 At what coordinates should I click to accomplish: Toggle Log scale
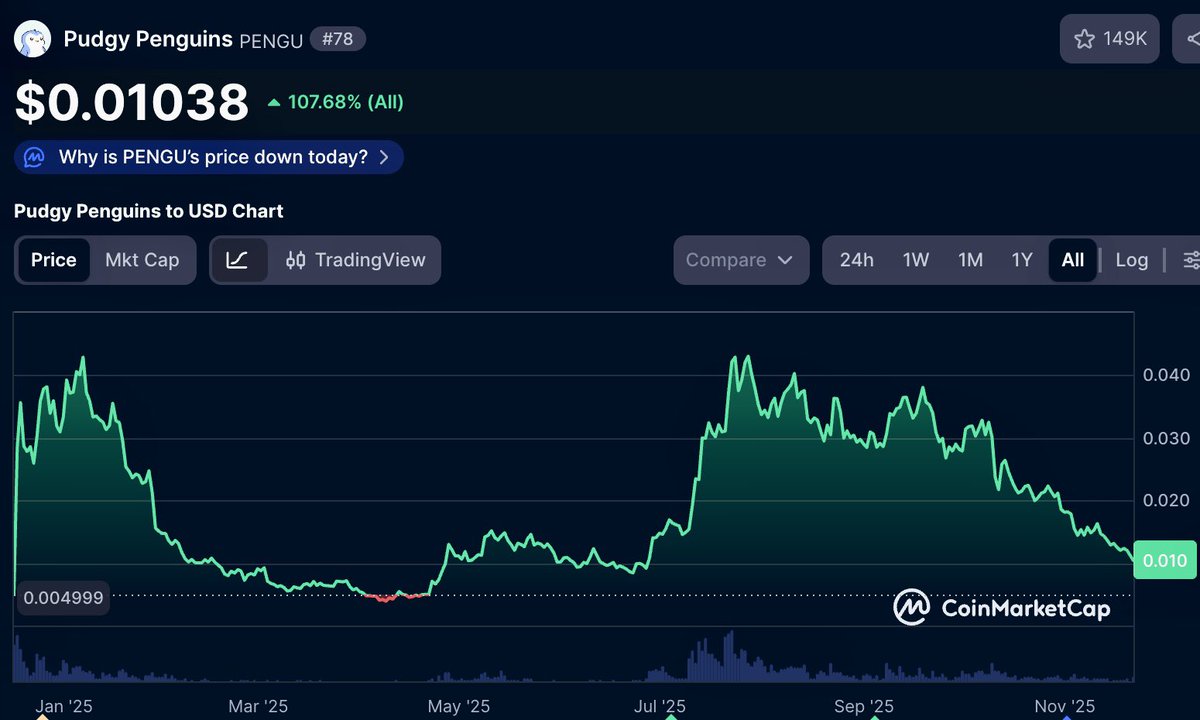[x=1132, y=260]
